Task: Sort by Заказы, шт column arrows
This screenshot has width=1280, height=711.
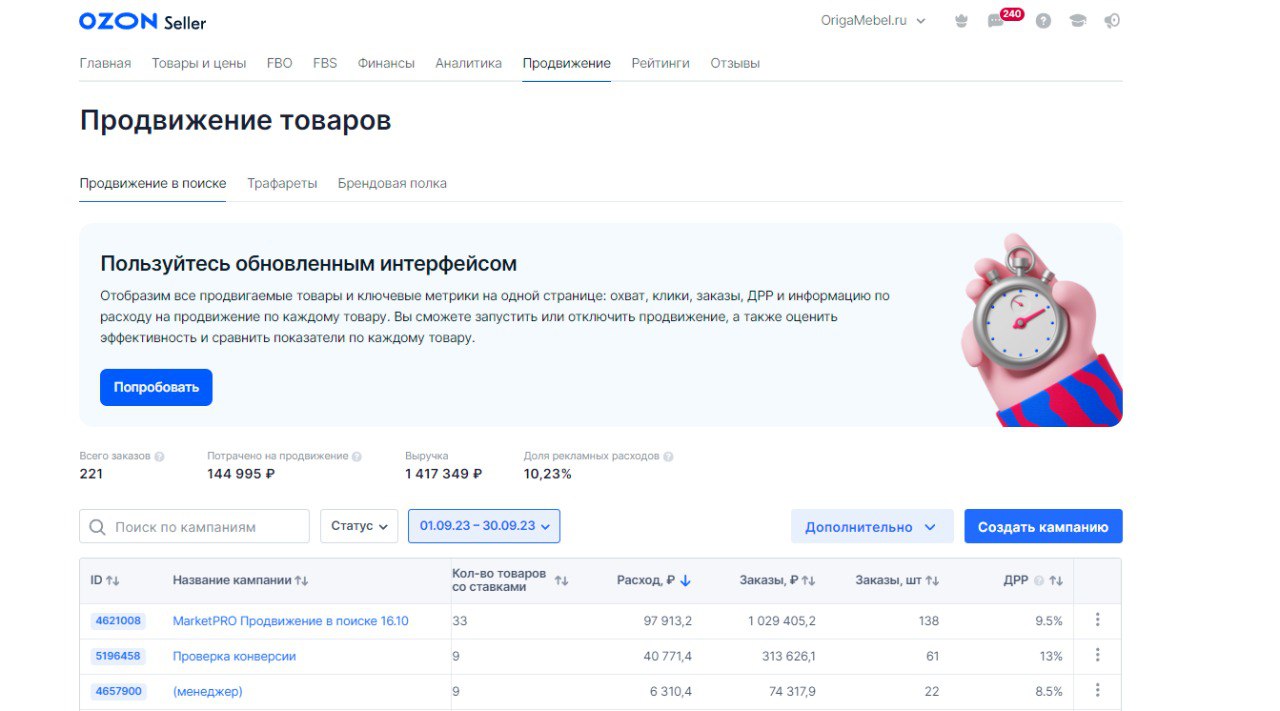Action: pos(932,581)
